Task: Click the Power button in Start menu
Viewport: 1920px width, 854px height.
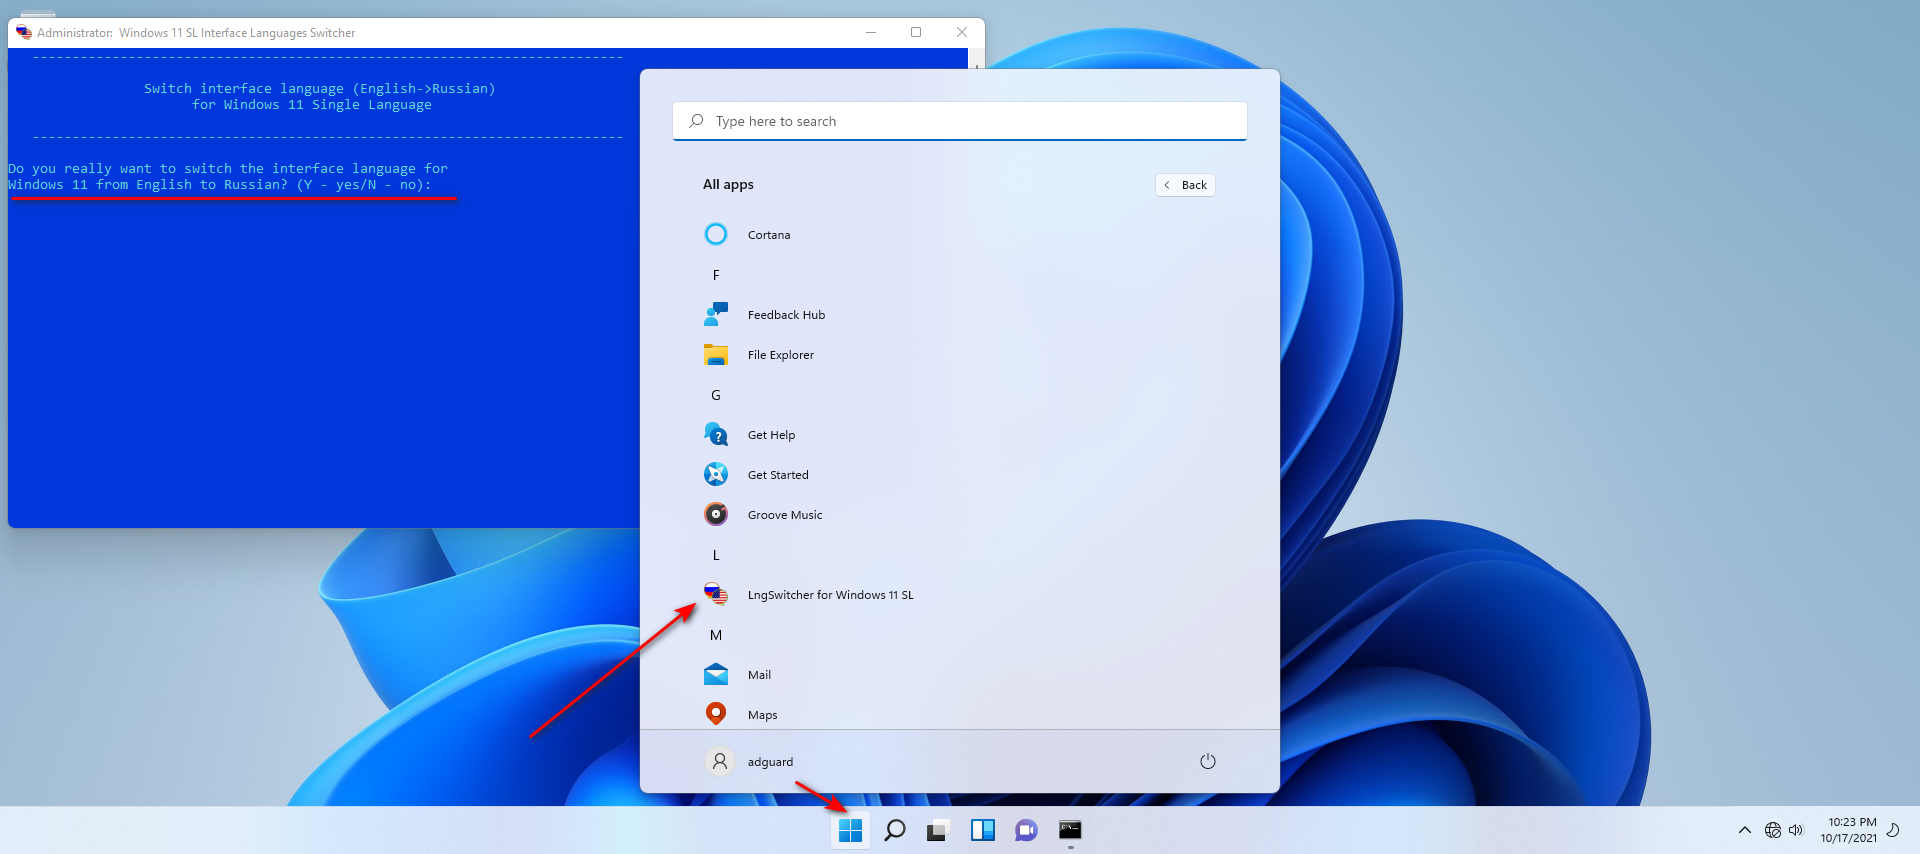Action: tap(1208, 761)
